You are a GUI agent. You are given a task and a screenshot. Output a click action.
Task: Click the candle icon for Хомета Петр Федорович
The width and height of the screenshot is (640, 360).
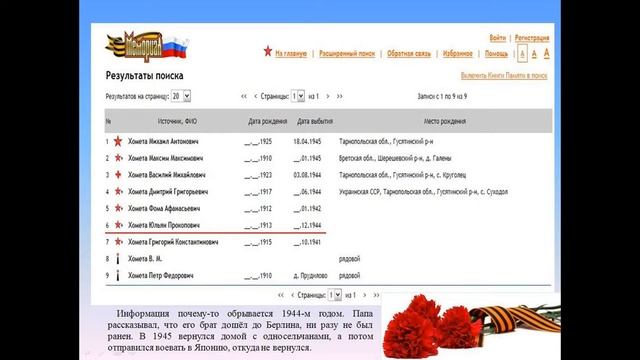click(118, 275)
